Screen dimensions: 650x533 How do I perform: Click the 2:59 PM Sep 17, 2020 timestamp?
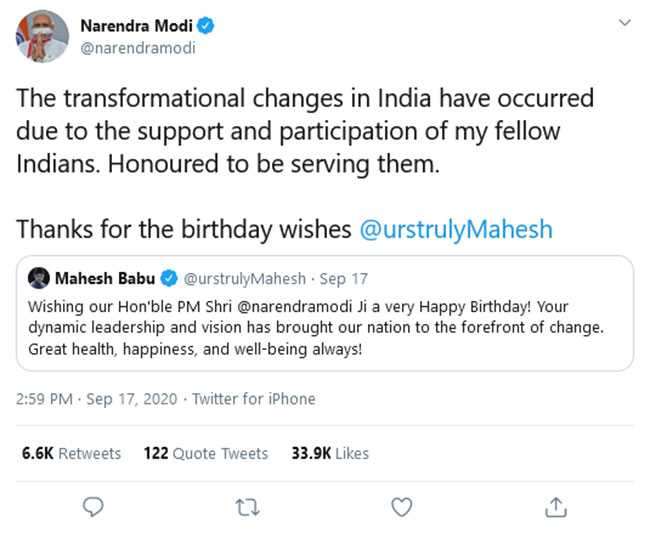click(96, 399)
